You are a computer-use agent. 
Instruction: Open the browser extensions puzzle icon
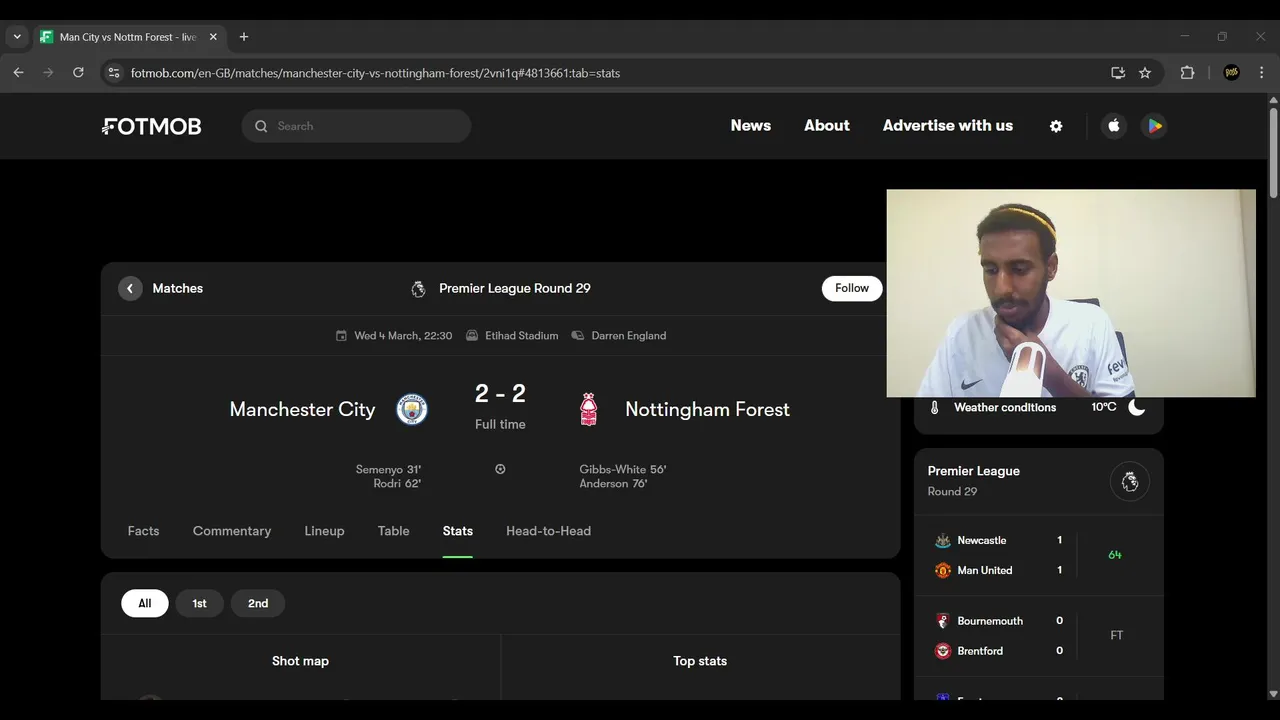1188,73
